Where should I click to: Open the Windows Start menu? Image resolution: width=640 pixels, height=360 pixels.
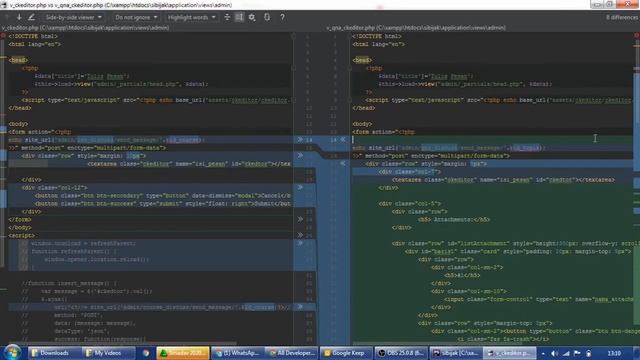pos(12,352)
